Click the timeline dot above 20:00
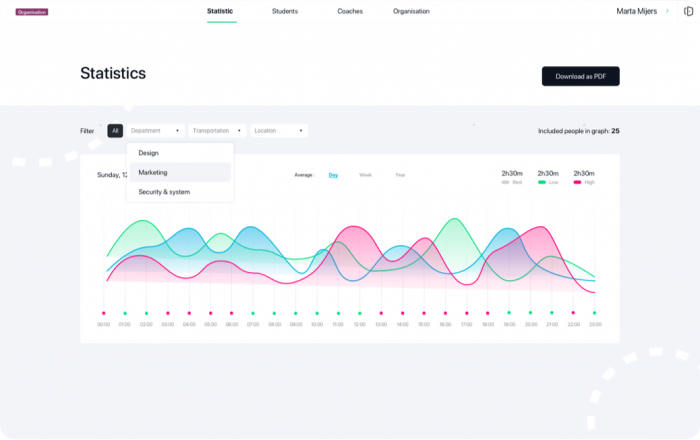700x440 pixels. [530, 313]
